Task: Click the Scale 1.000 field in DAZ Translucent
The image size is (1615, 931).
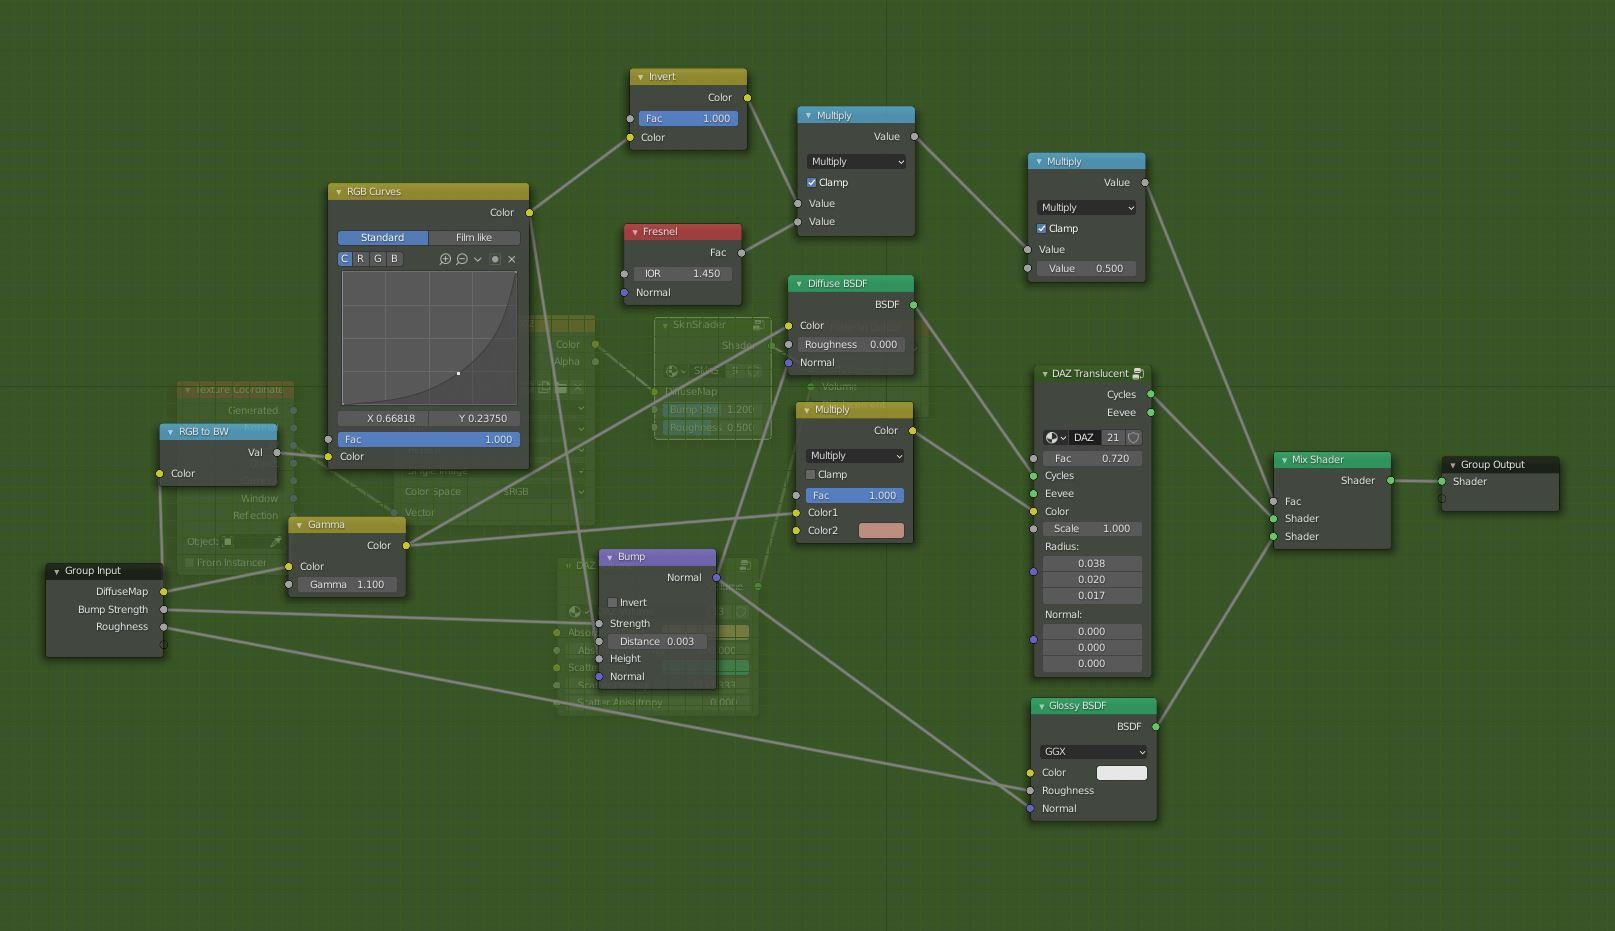Action: [x=1092, y=529]
